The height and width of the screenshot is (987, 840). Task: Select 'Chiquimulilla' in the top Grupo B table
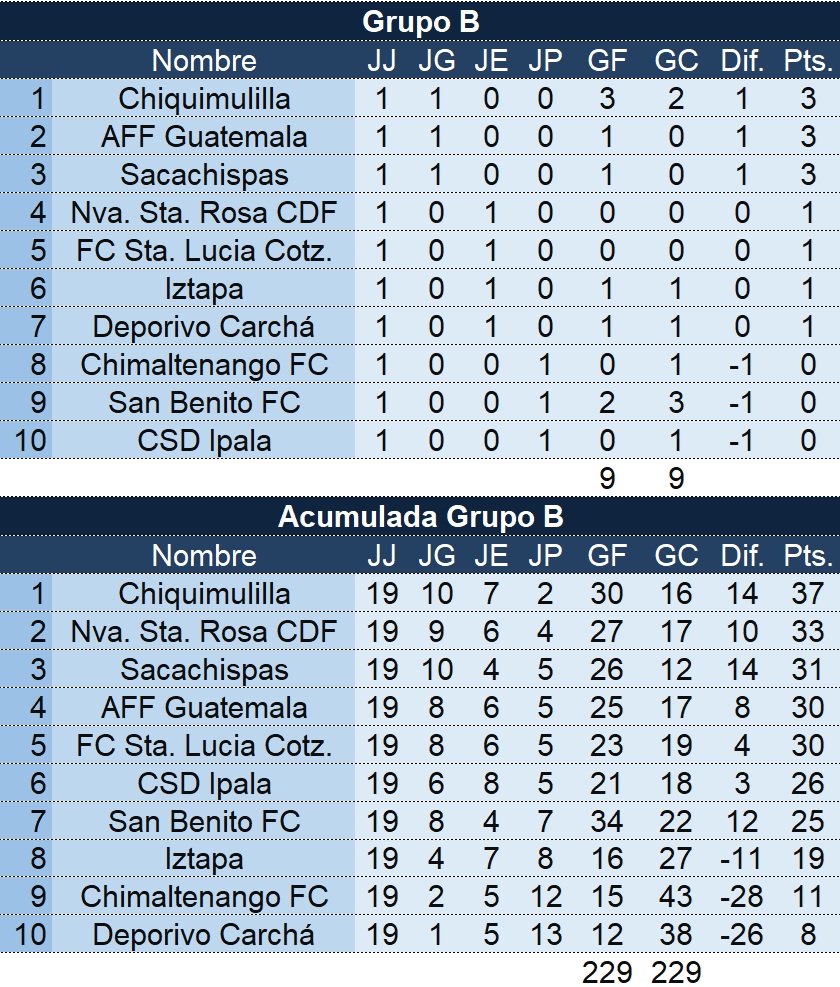click(204, 98)
